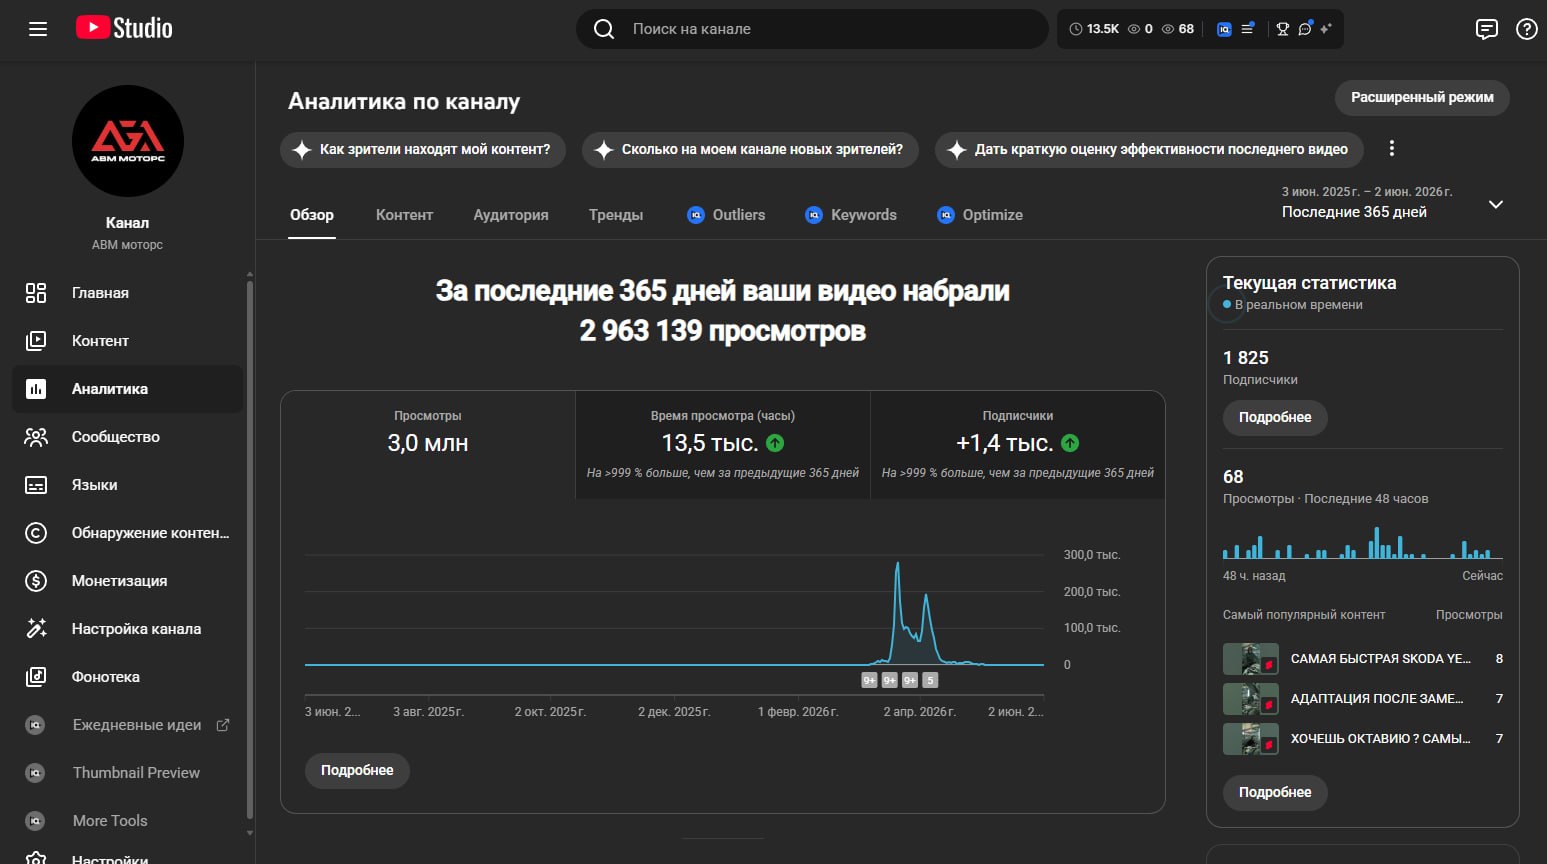
Task: Go to Контент in the sidebar
Action: point(127,341)
